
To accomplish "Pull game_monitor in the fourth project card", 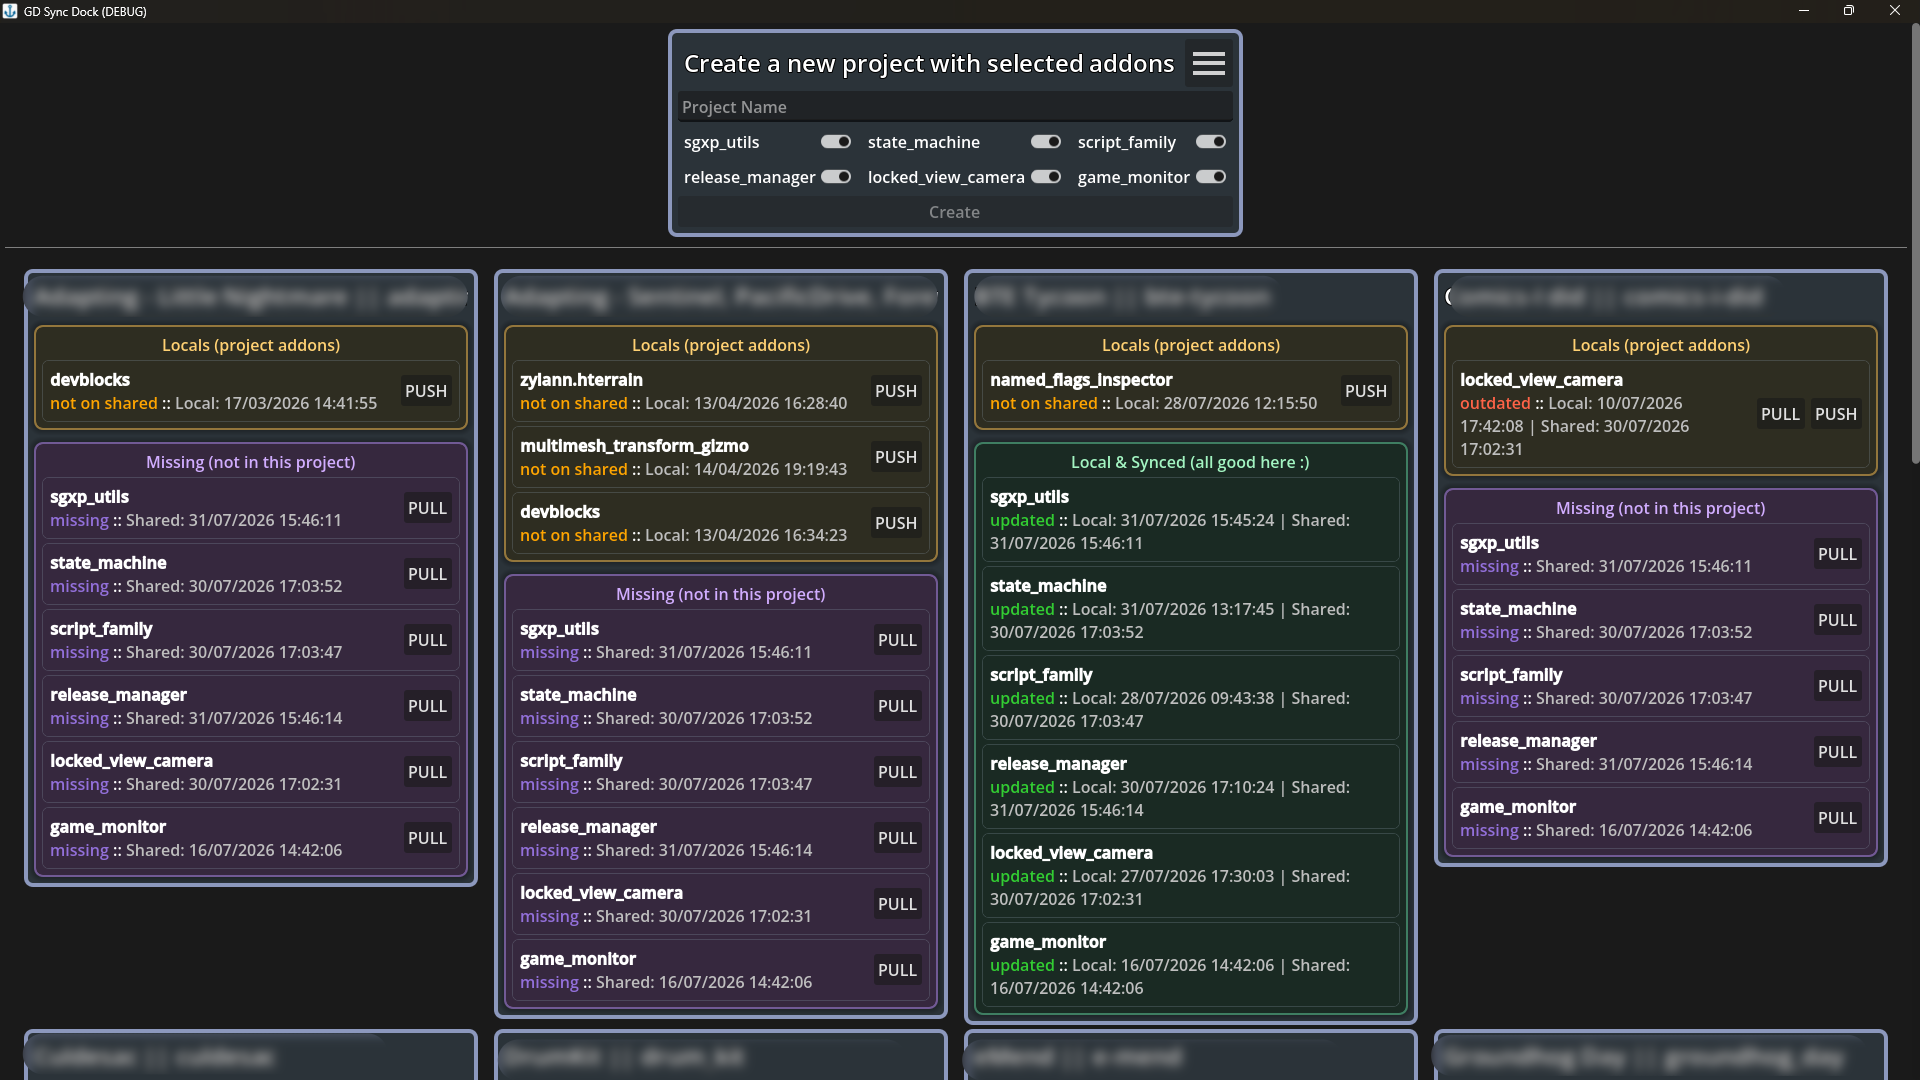I will (1837, 818).
